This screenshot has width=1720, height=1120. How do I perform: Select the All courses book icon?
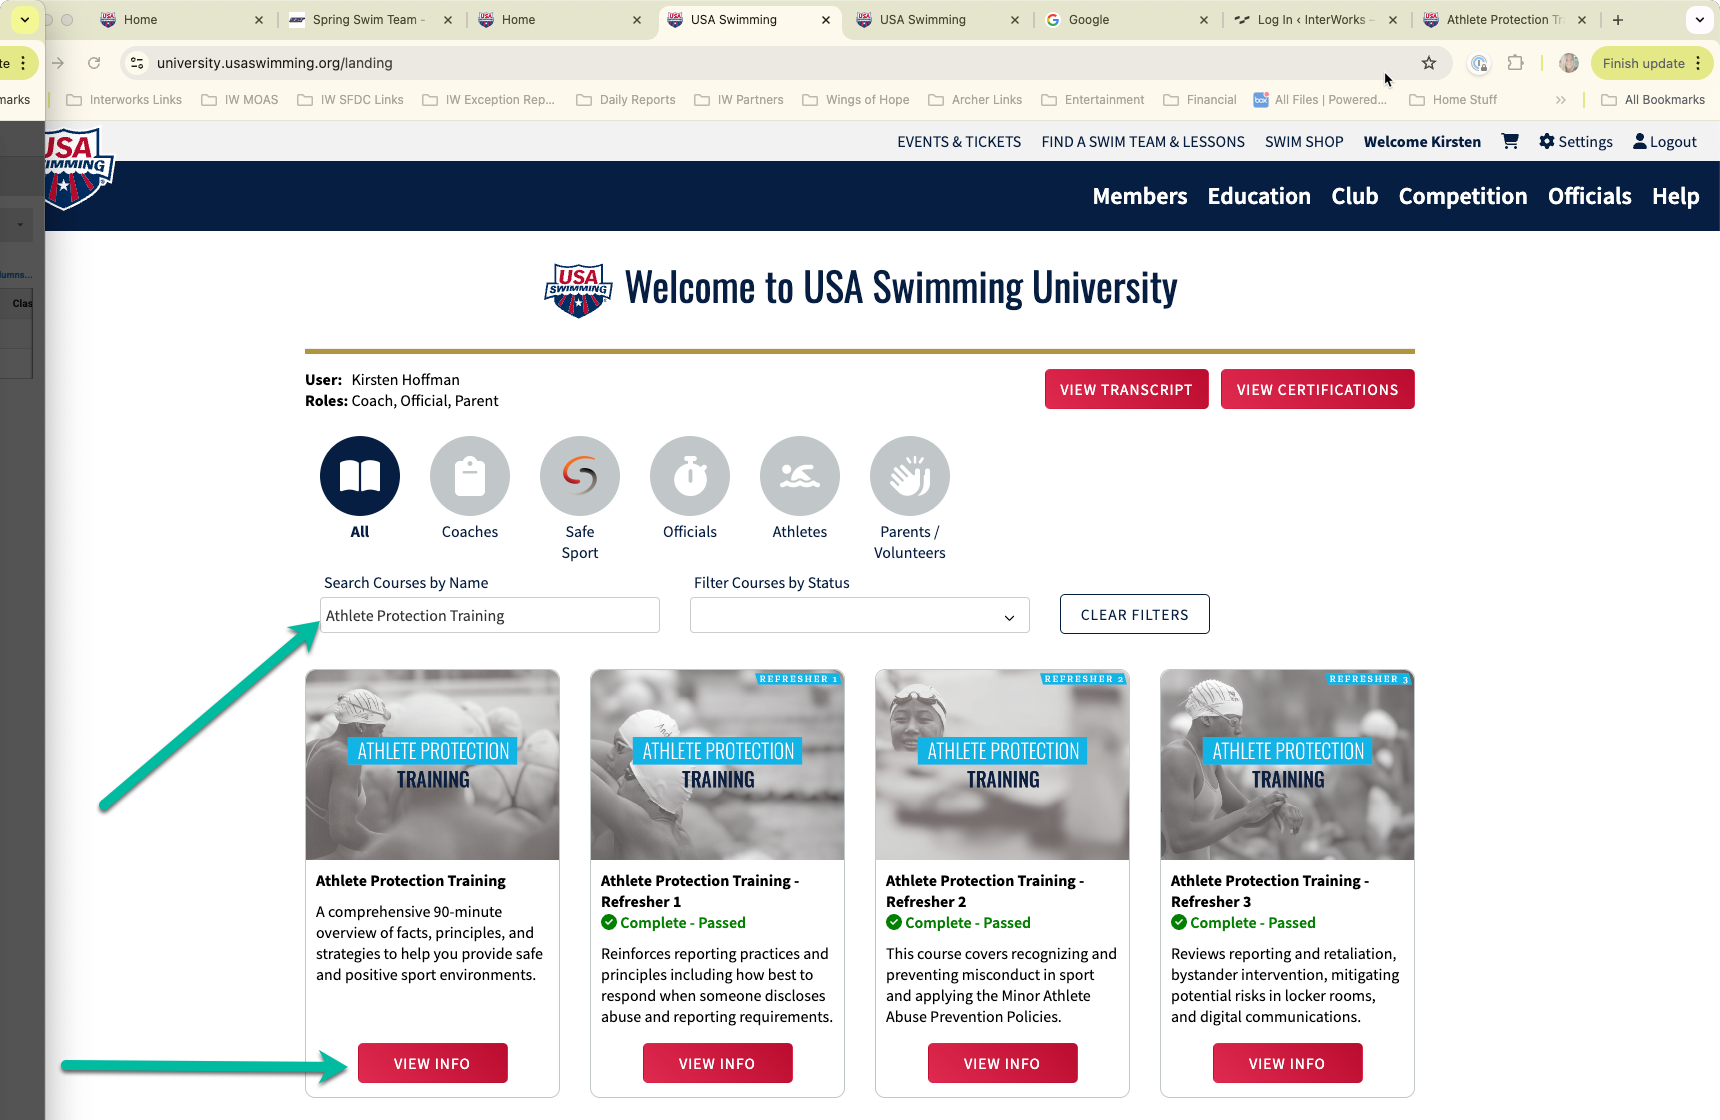pyautogui.click(x=360, y=476)
